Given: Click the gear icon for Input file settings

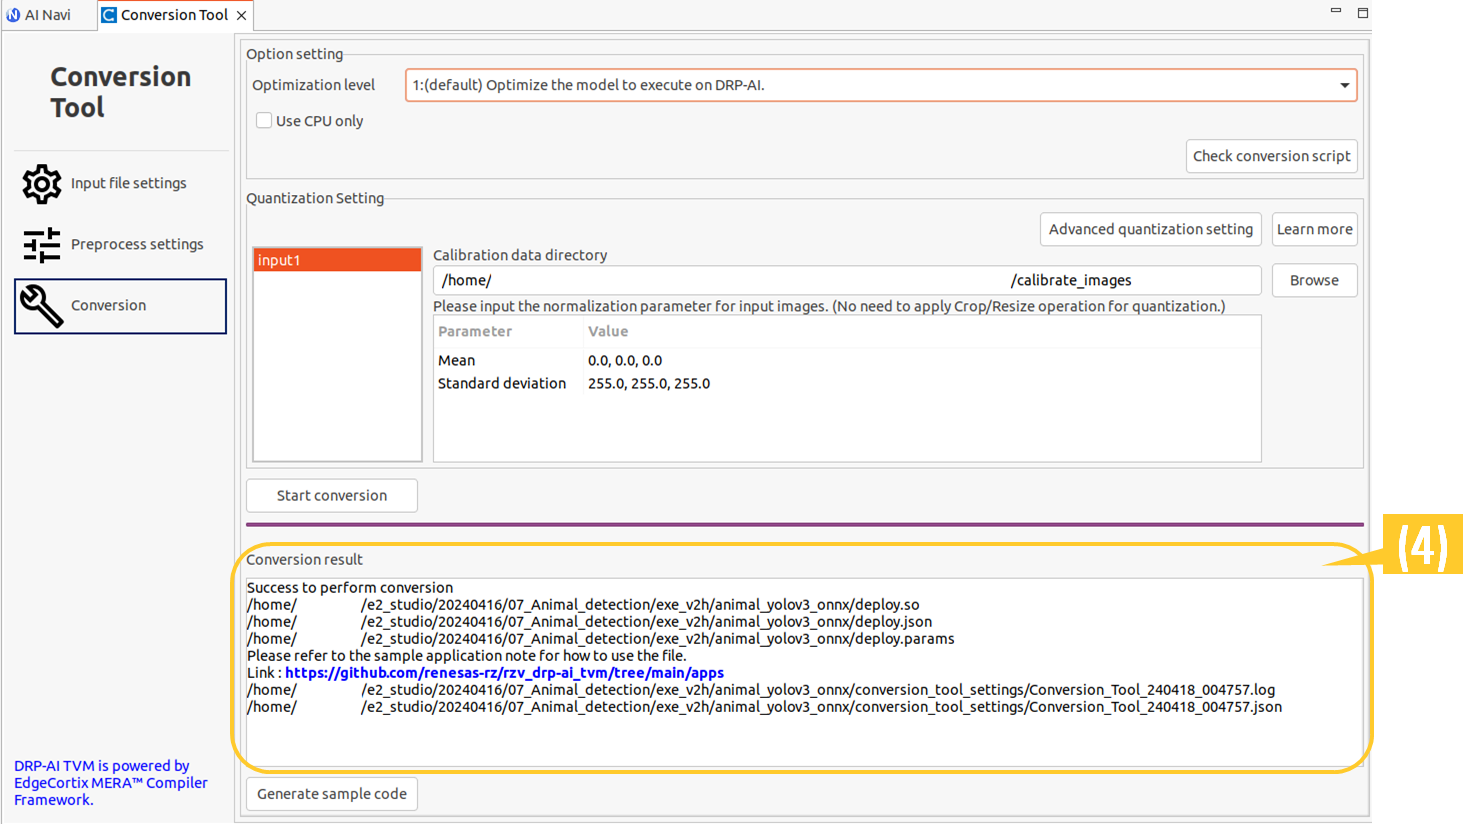Looking at the screenshot, I should (42, 184).
